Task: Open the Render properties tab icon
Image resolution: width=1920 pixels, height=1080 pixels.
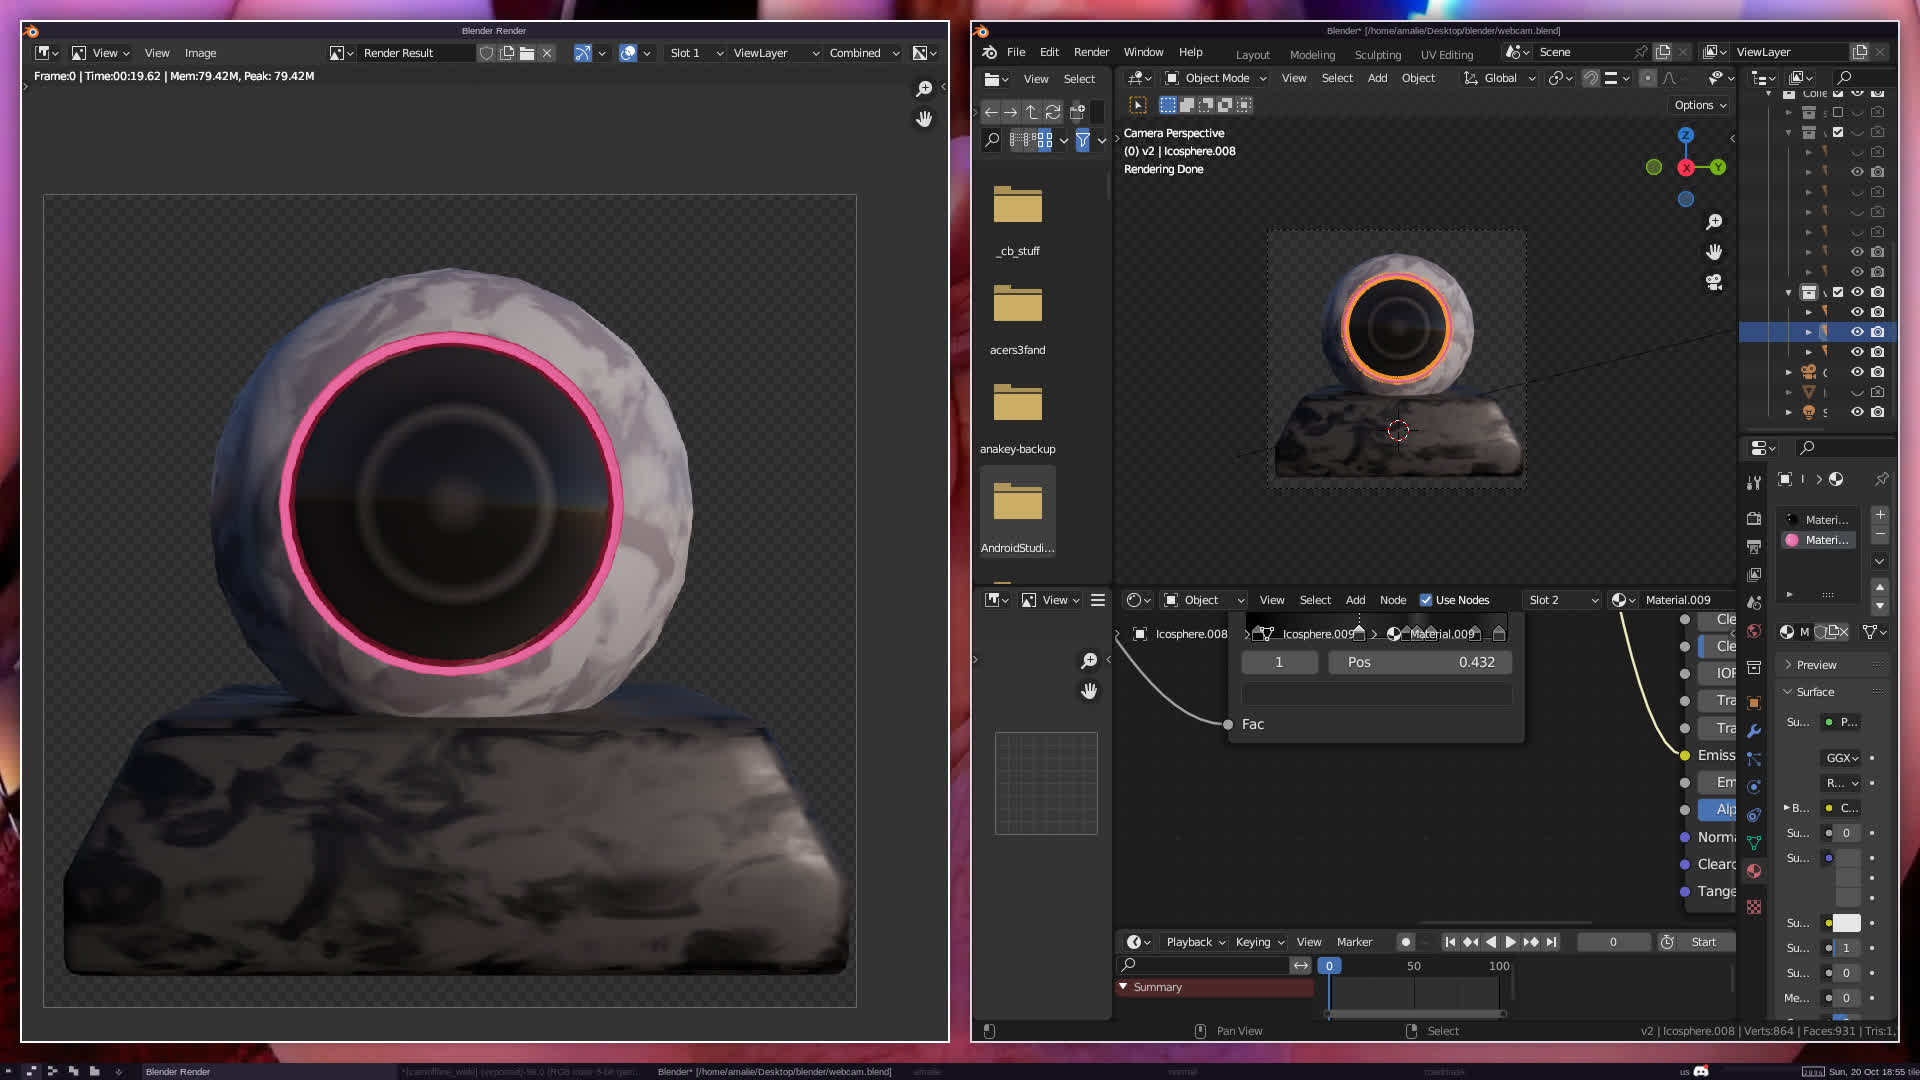Action: pos(1754,519)
